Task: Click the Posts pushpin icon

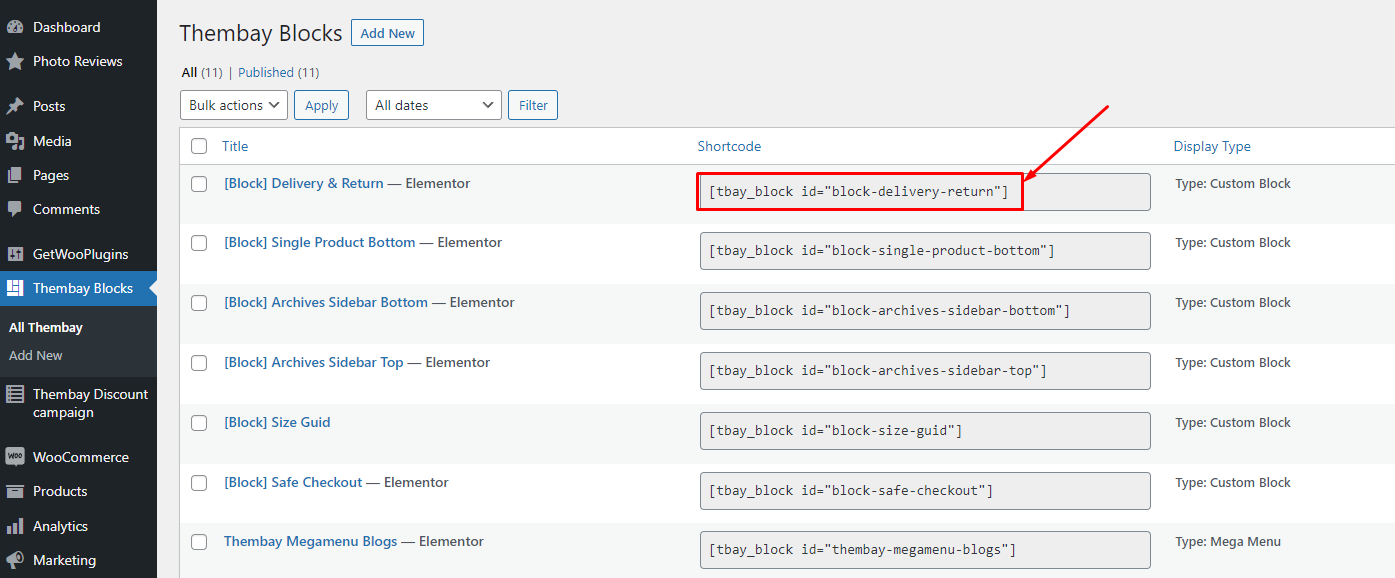Action: point(15,106)
